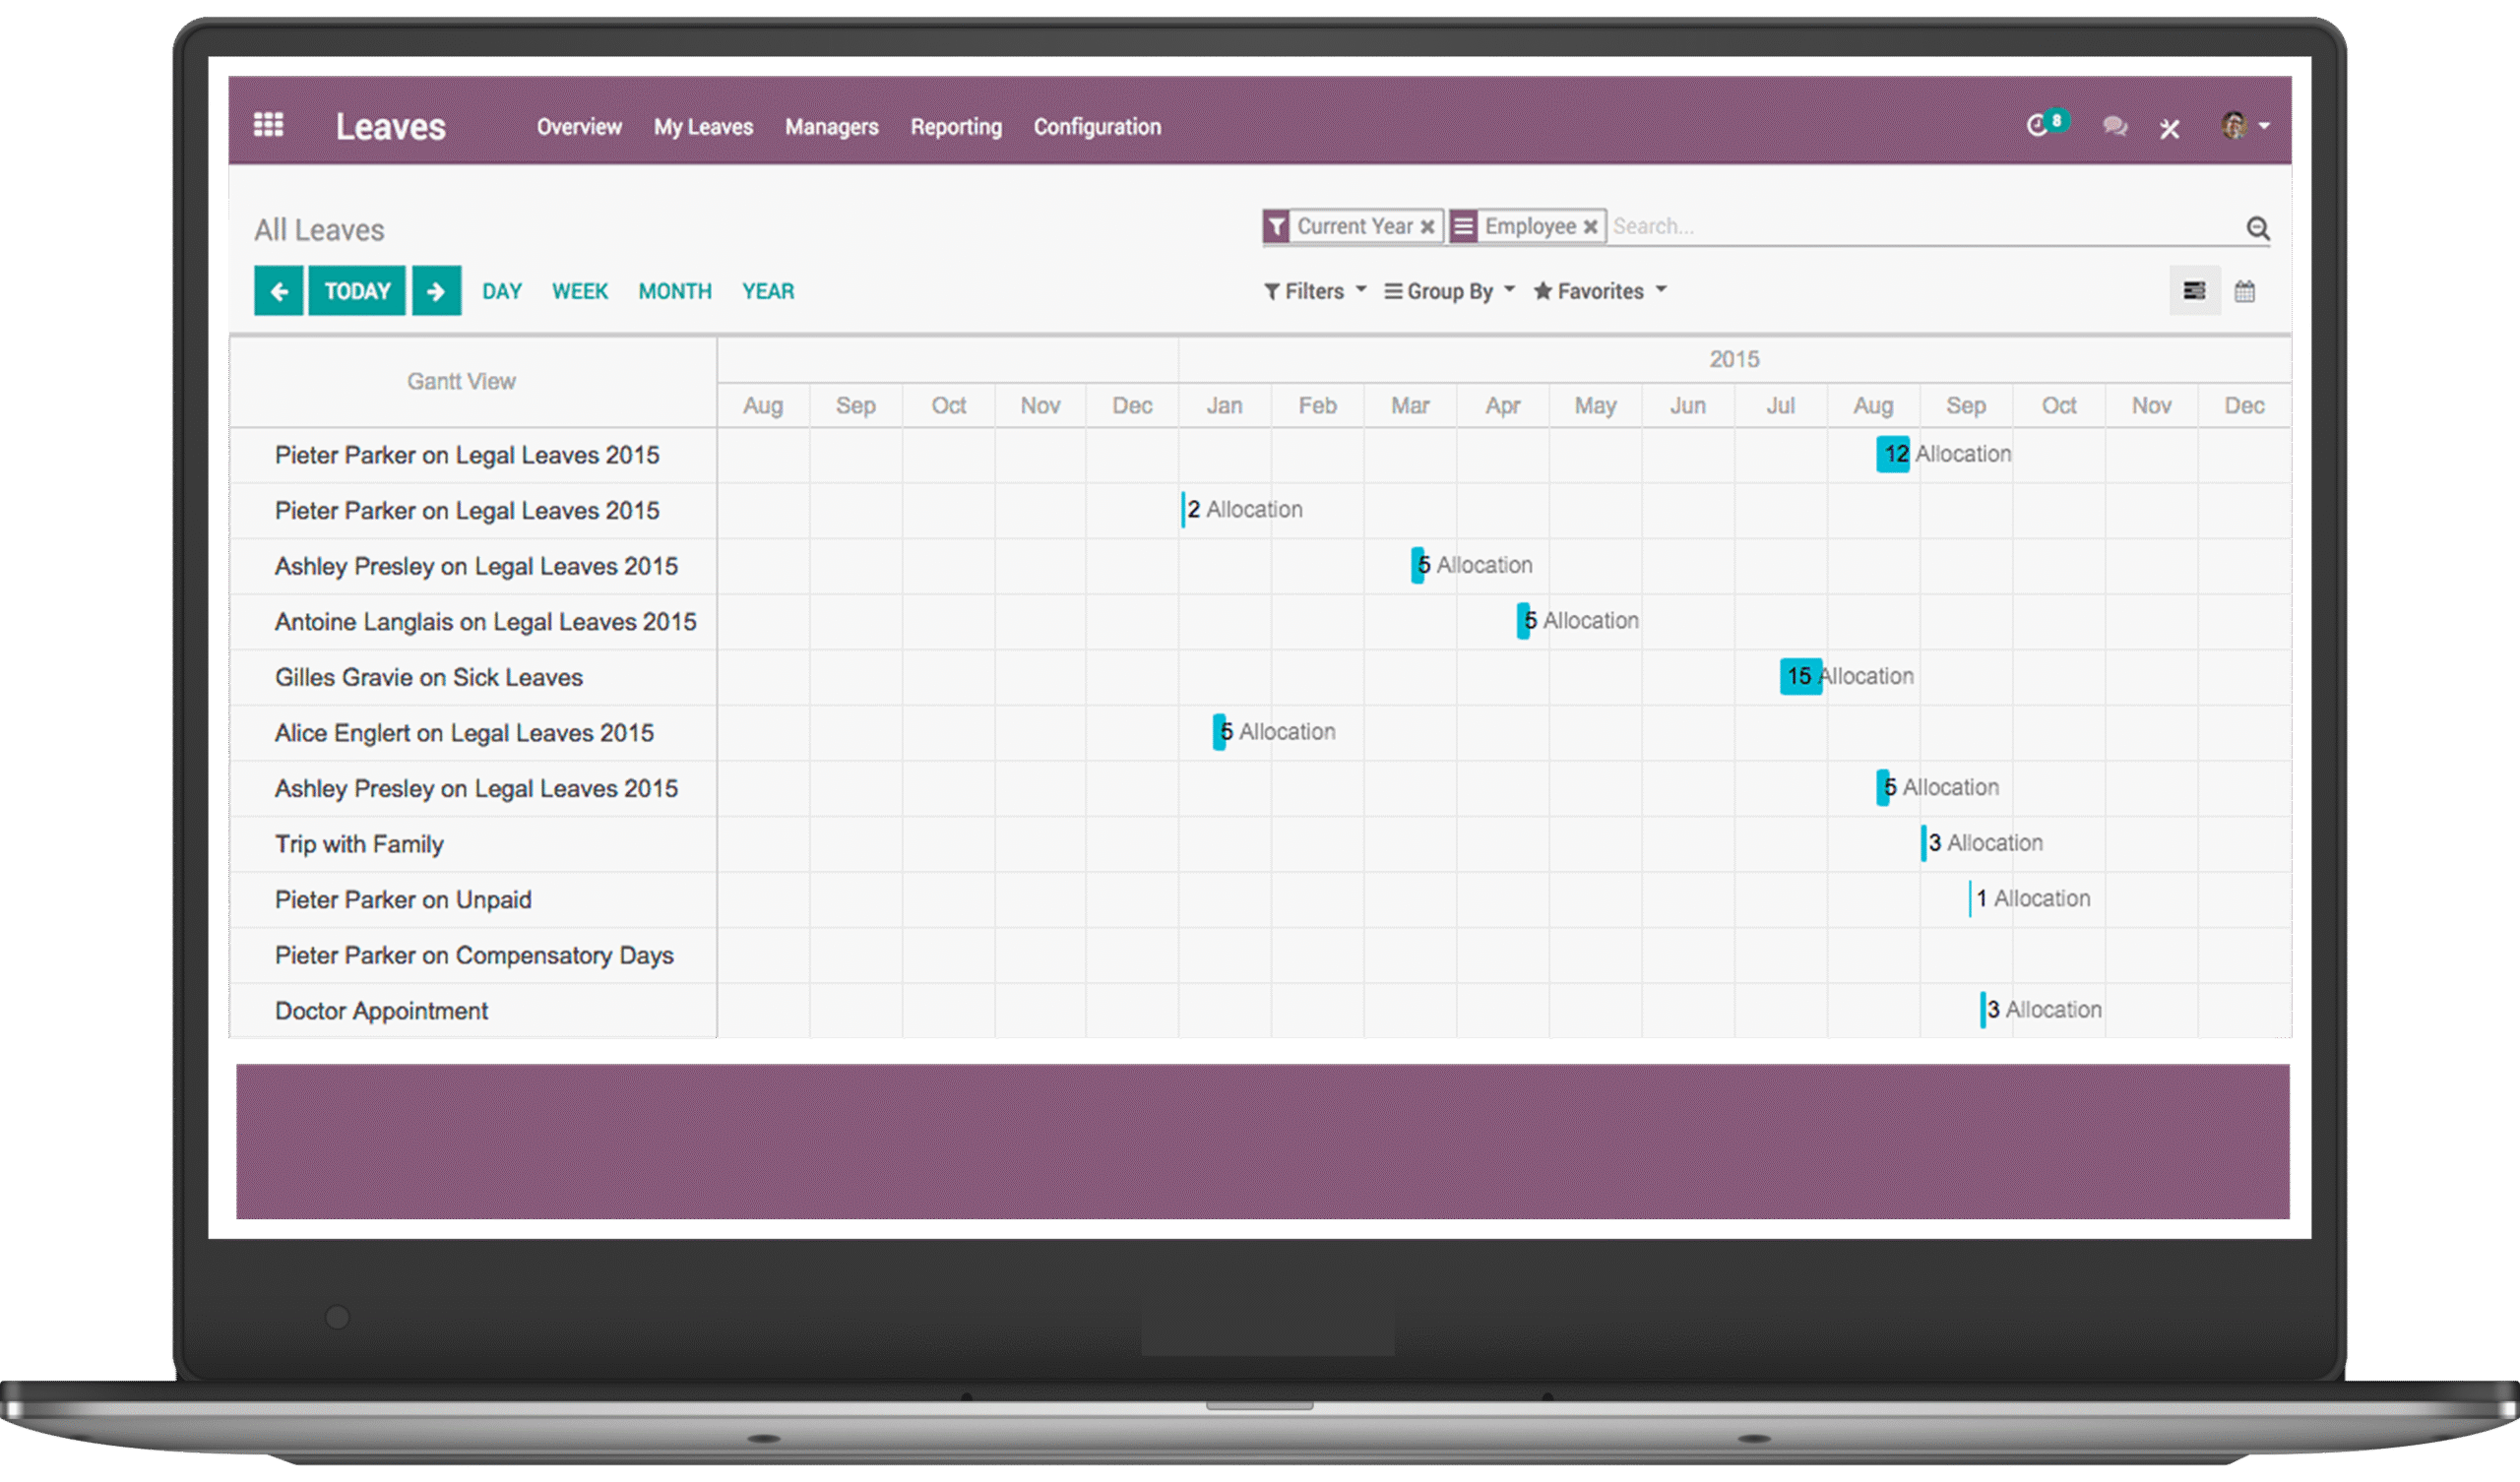Image resolution: width=2520 pixels, height=1482 pixels.
Task: Open the My Leaves menu
Action: [x=703, y=127]
